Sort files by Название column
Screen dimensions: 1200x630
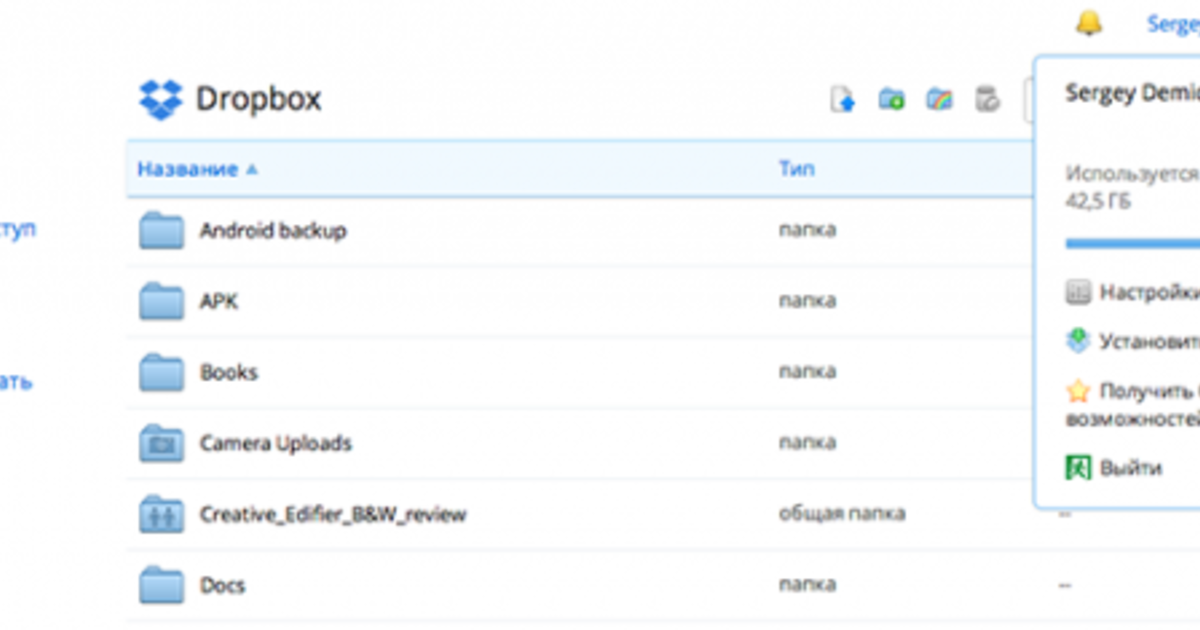(x=187, y=169)
